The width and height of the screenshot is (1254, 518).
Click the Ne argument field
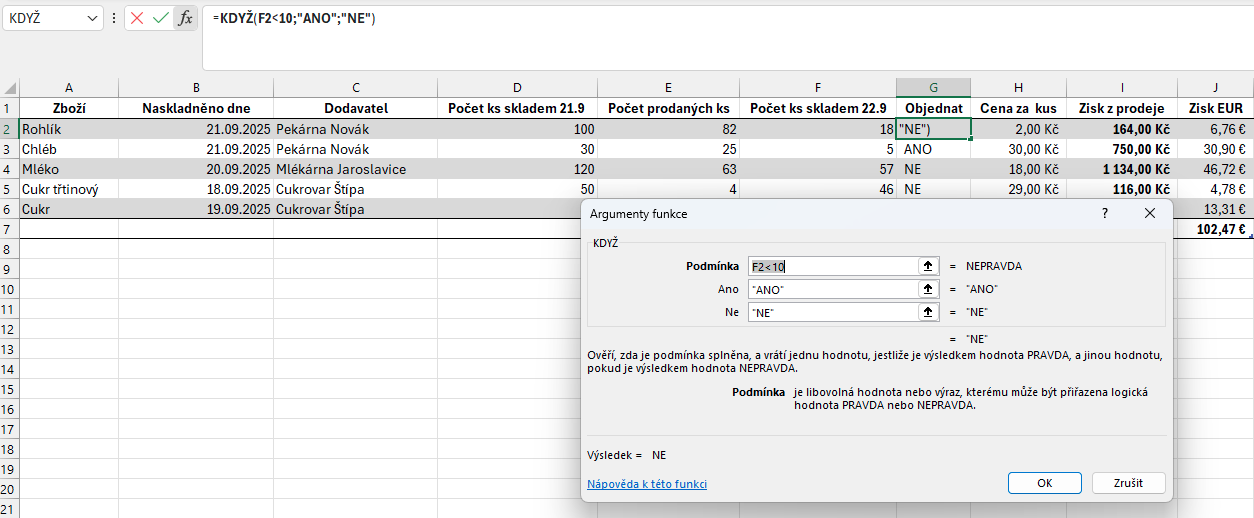832,312
